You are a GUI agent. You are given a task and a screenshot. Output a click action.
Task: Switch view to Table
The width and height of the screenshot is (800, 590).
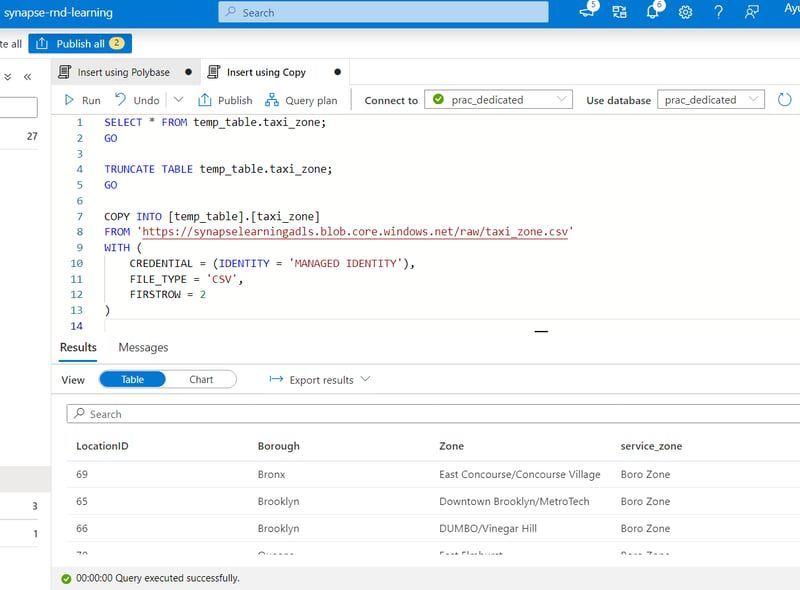(132, 379)
